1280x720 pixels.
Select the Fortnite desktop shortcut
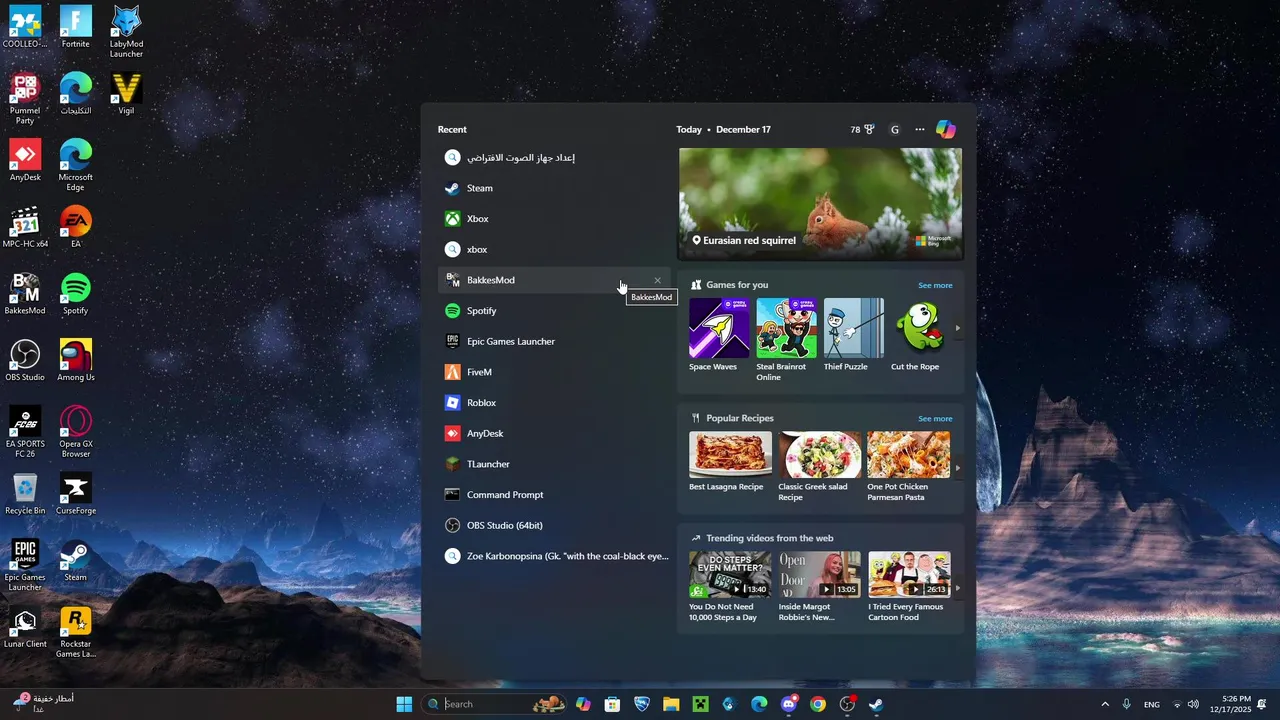(75, 27)
